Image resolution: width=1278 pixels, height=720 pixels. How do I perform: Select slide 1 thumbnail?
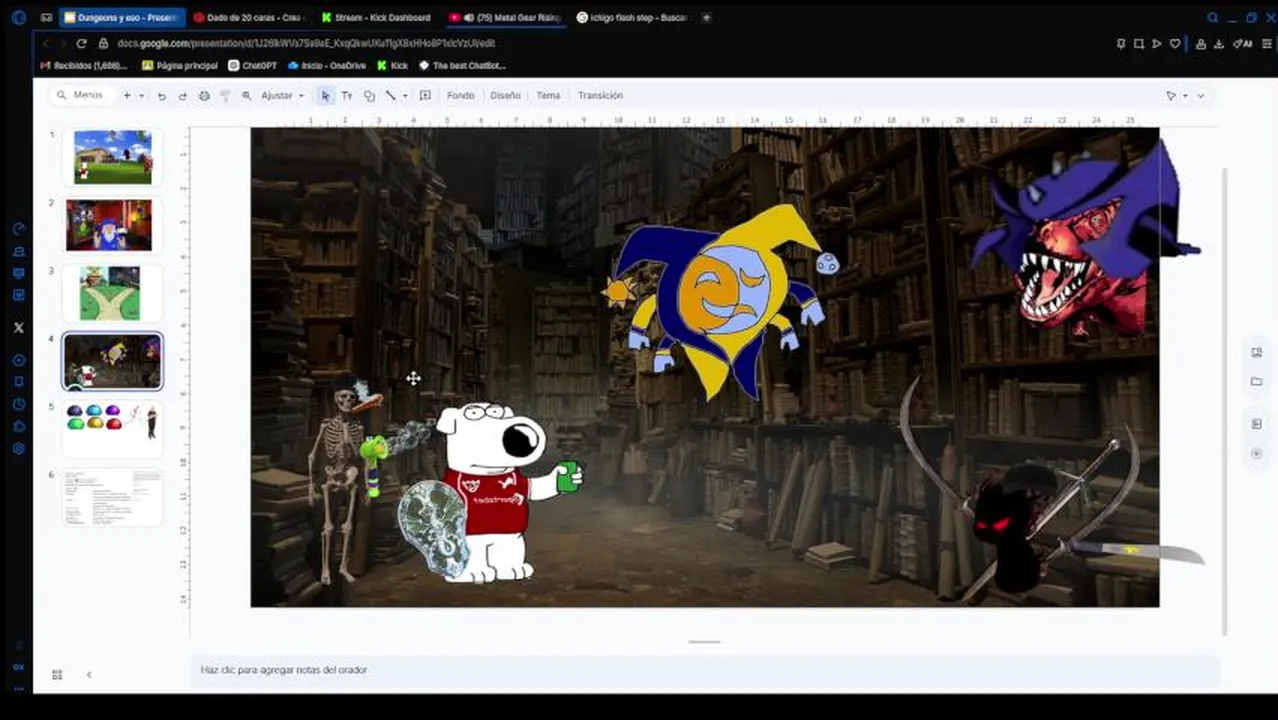pyautogui.click(x=112, y=156)
